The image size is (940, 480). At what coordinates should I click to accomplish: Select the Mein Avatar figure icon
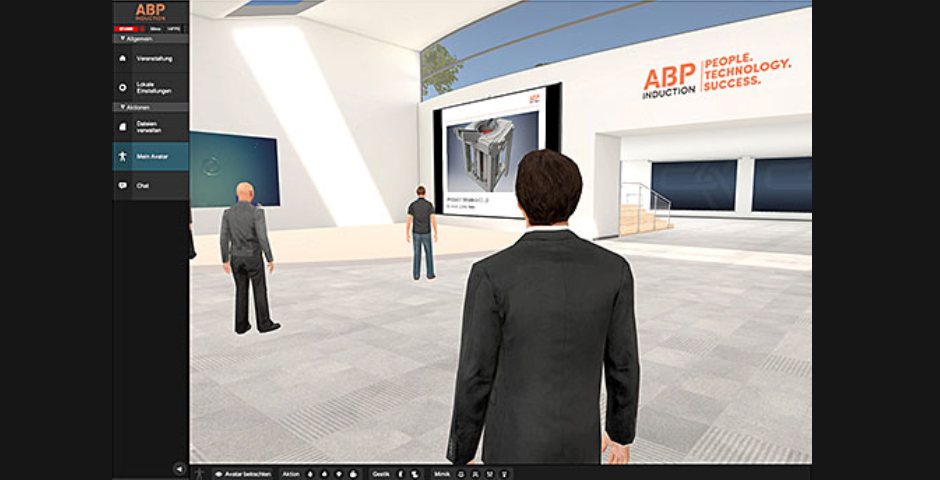click(x=123, y=156)
